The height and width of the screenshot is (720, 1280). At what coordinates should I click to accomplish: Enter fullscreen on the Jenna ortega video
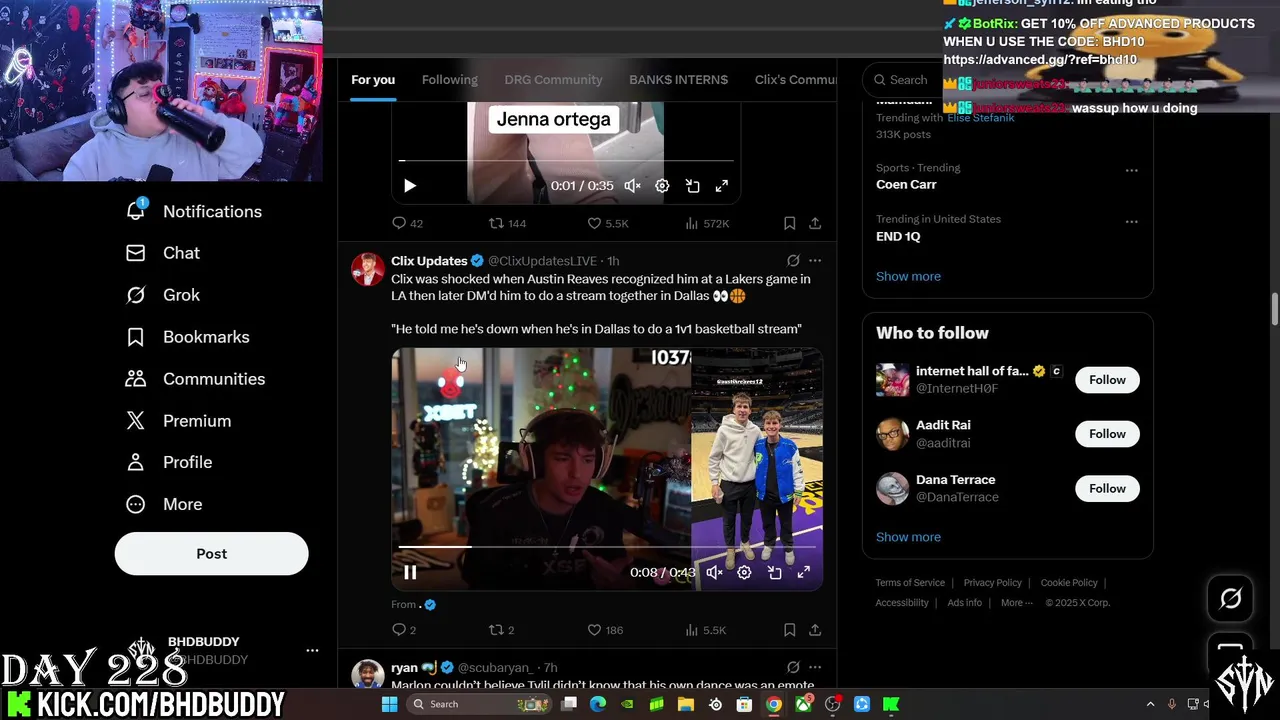pyautogui.click(x=722, y=186)
